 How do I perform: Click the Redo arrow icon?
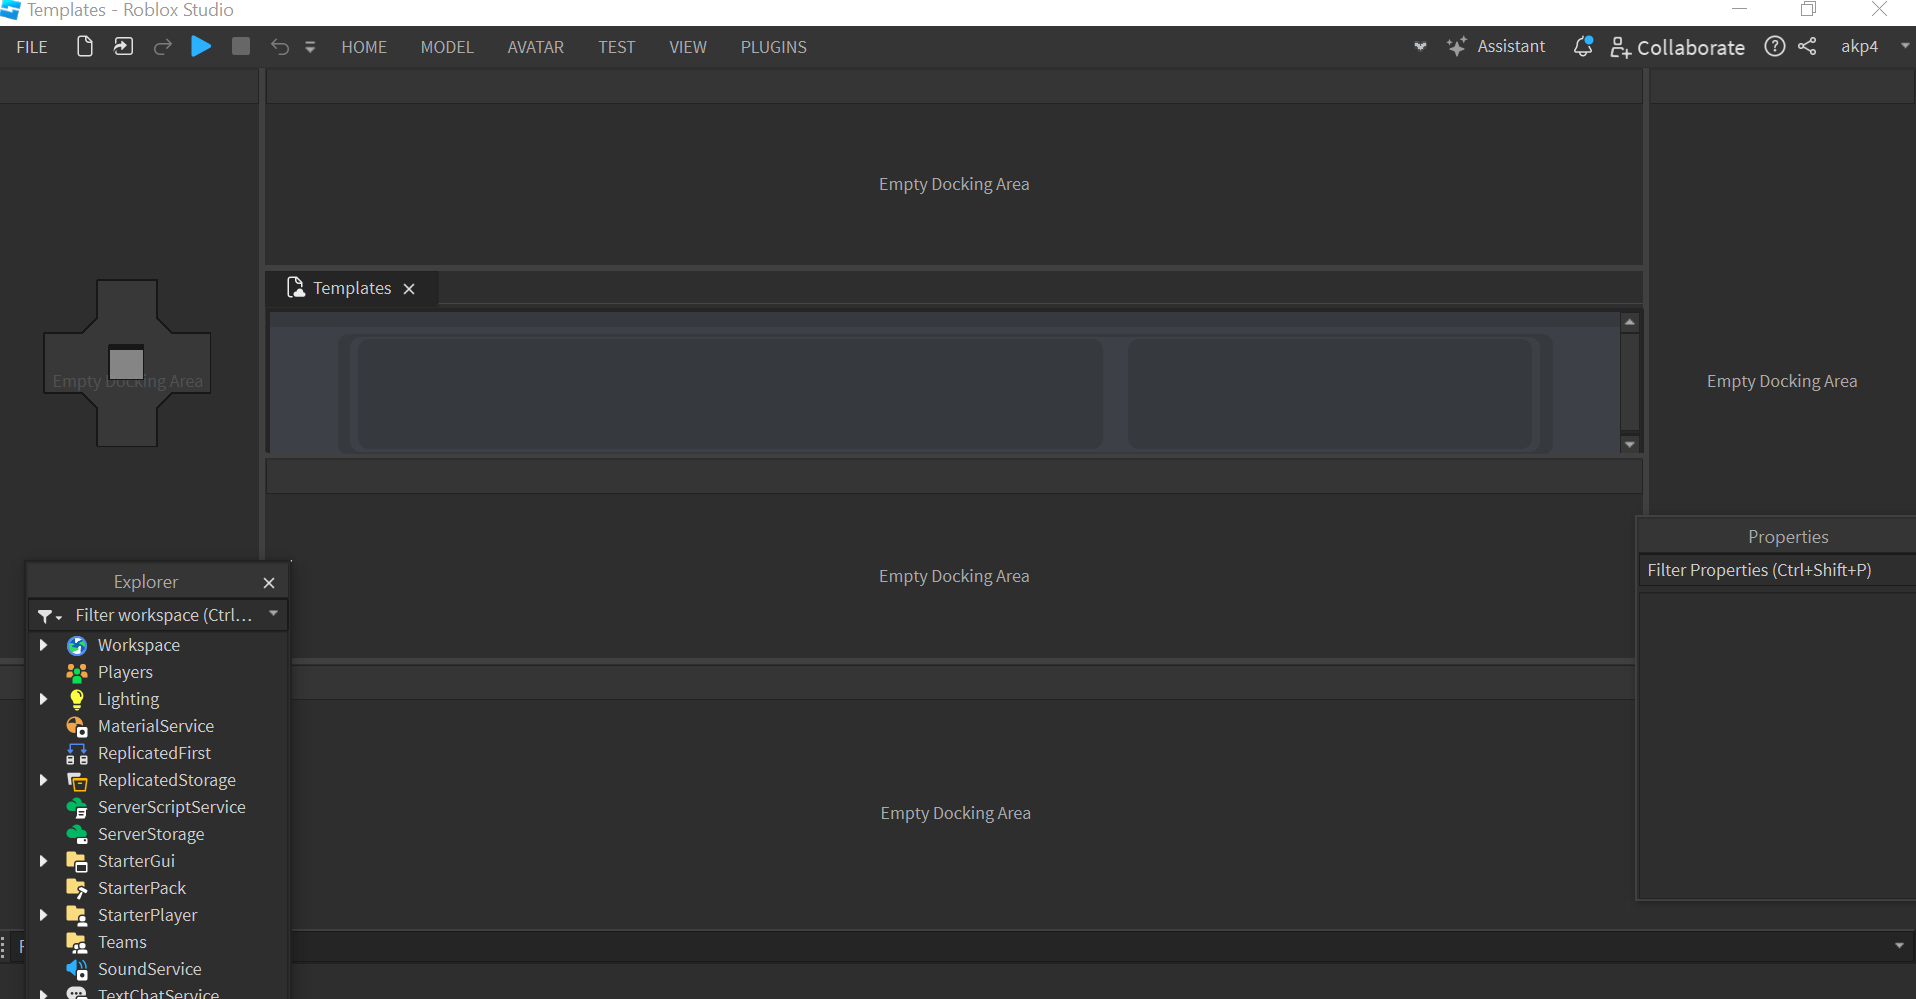click(162, 47)
